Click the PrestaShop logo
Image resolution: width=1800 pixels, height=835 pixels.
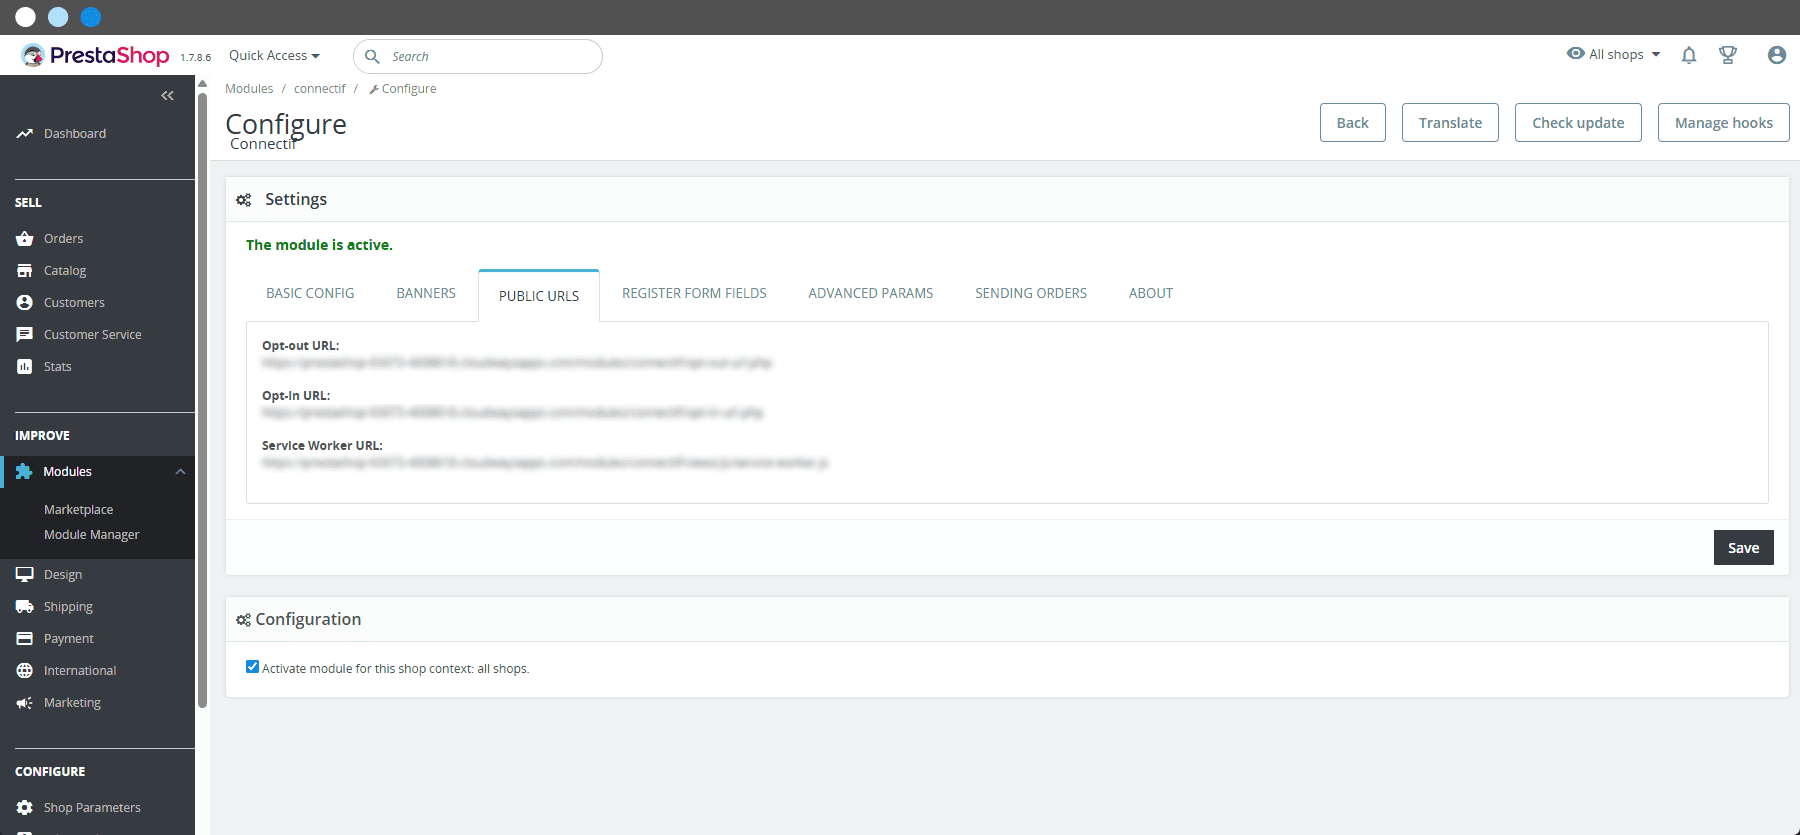[x=96, y=55]
